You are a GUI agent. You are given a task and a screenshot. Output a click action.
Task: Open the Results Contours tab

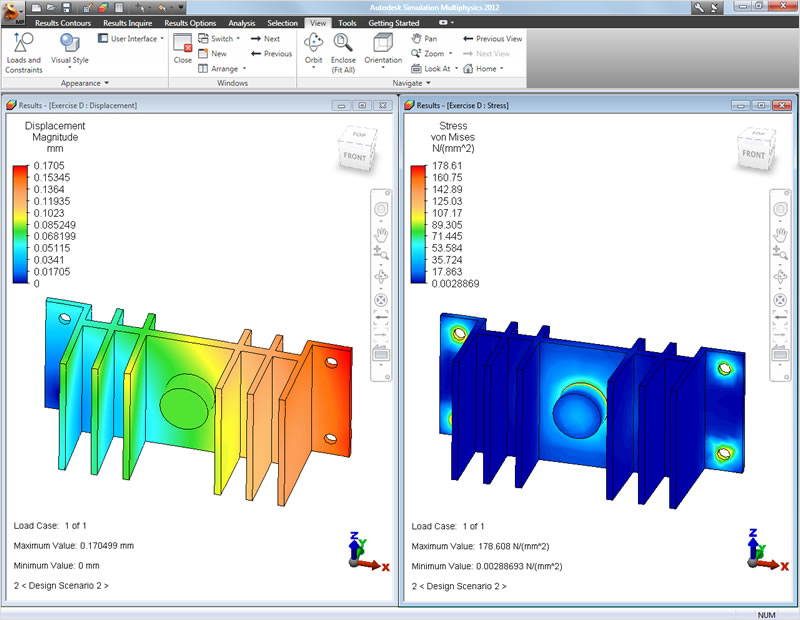pyautogui.click(x=61, y=22)
